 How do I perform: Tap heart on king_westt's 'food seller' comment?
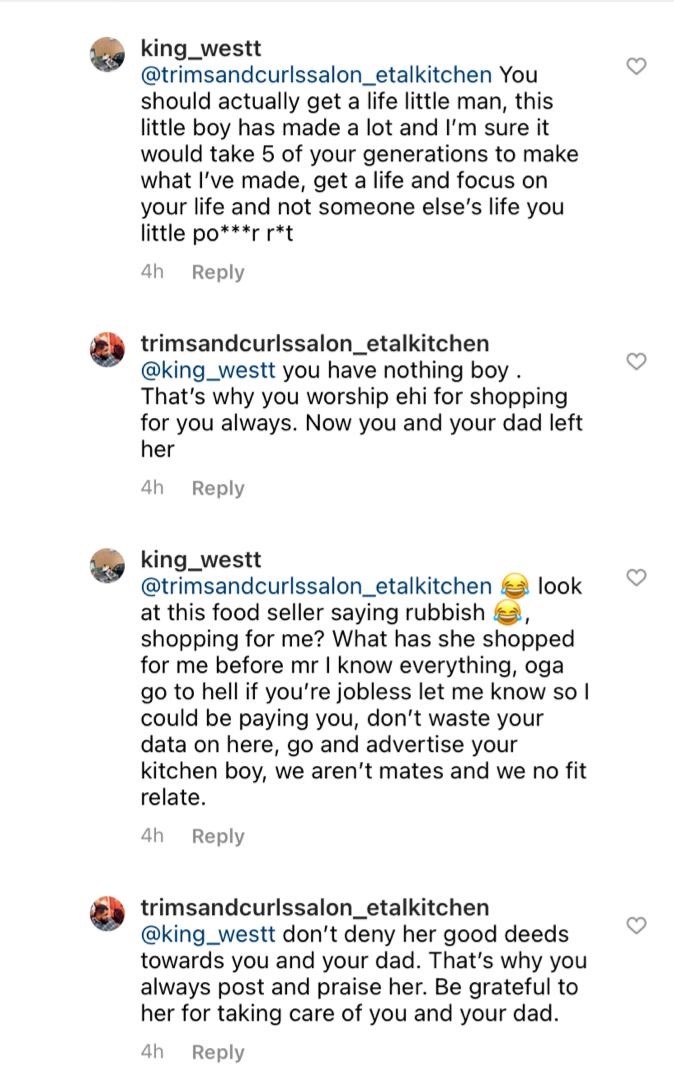635,577
